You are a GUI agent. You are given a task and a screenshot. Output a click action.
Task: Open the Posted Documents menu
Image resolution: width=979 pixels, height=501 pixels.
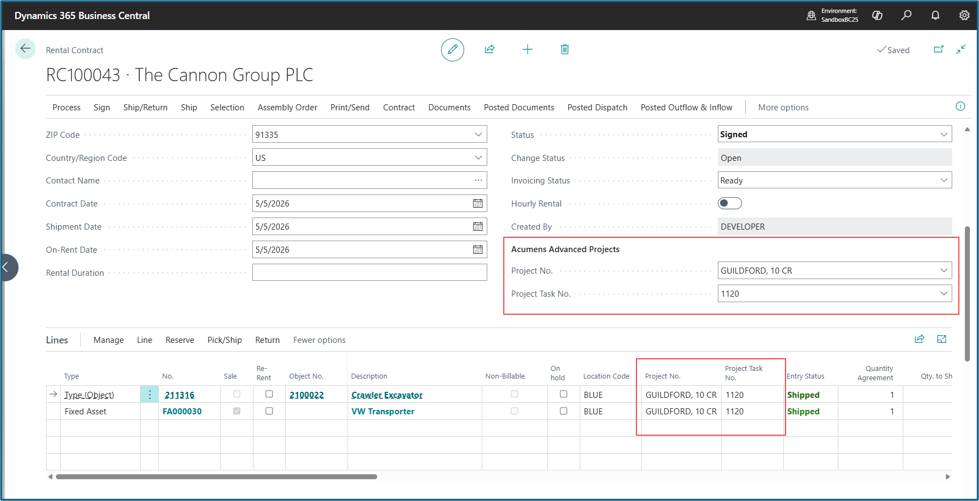(519, 107)
